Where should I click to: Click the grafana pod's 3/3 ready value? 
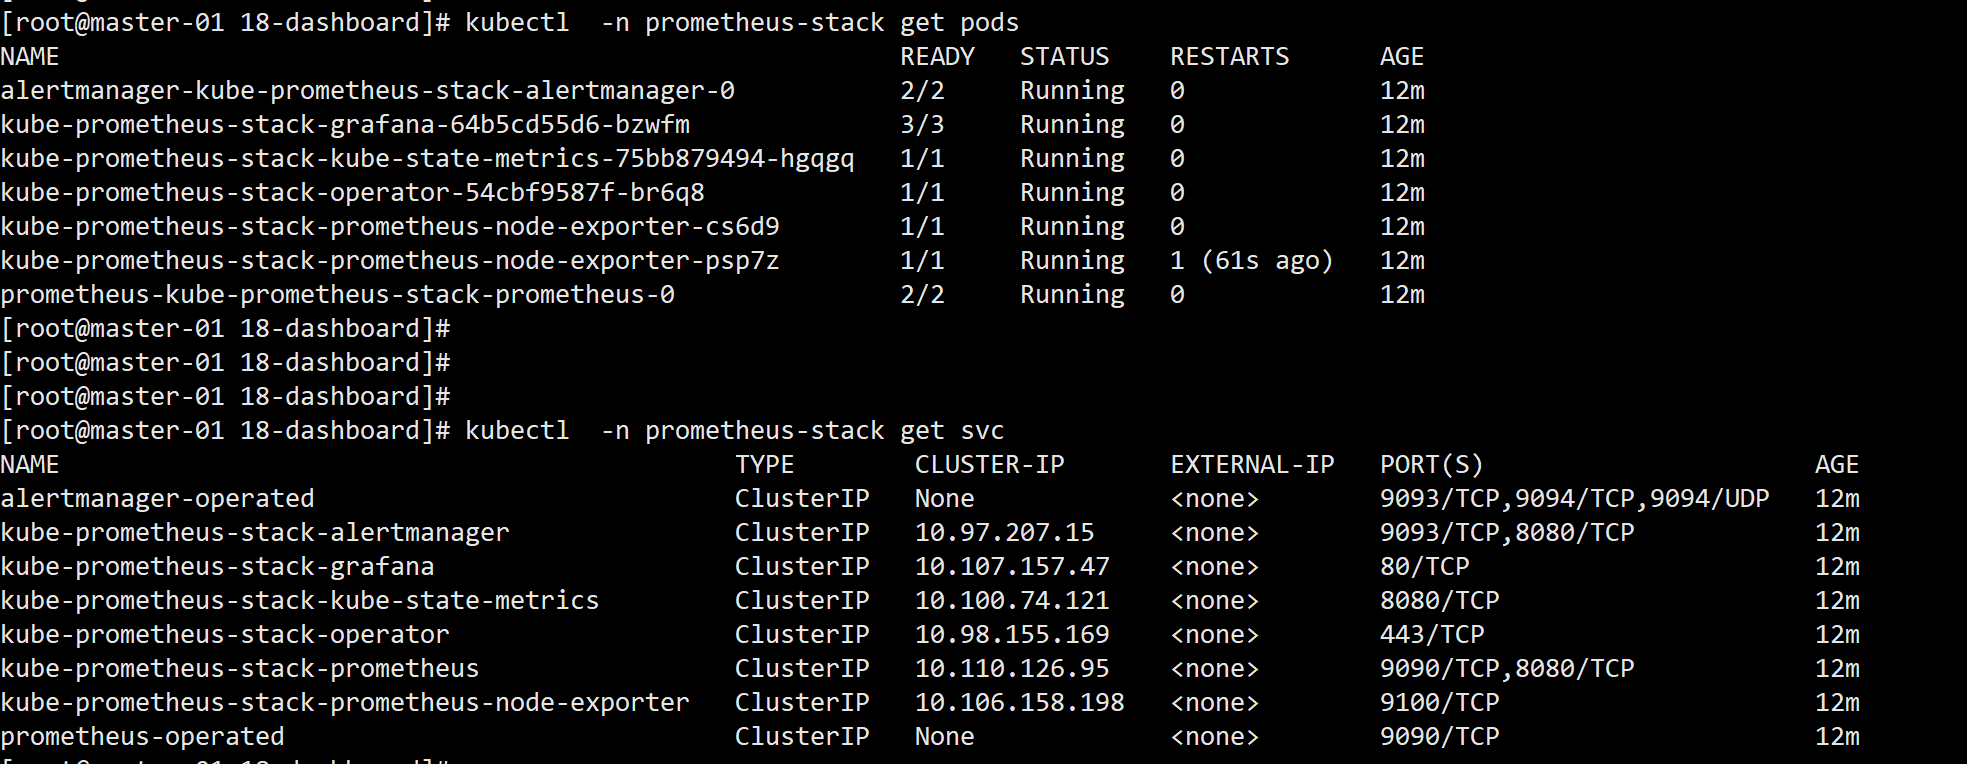pyautogui.click(x=922, y=125)
